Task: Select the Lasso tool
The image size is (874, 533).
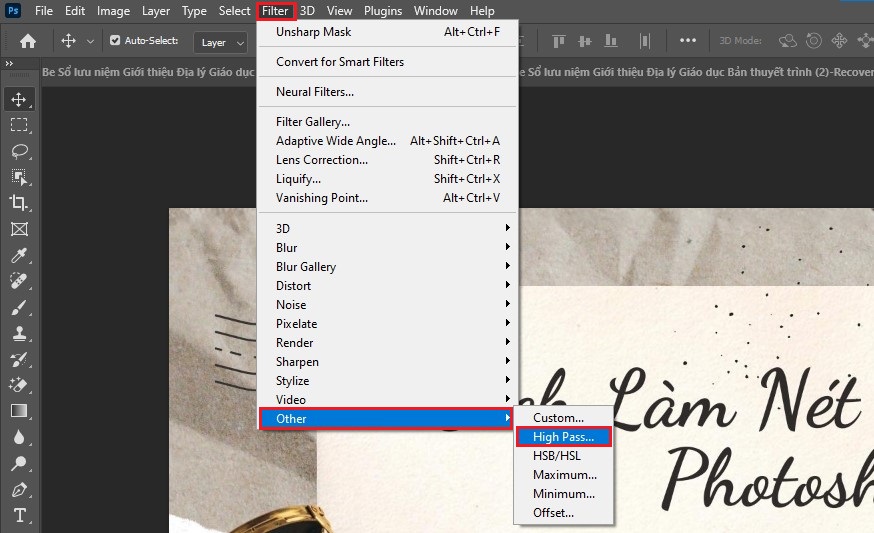Action: click(19, 151)
